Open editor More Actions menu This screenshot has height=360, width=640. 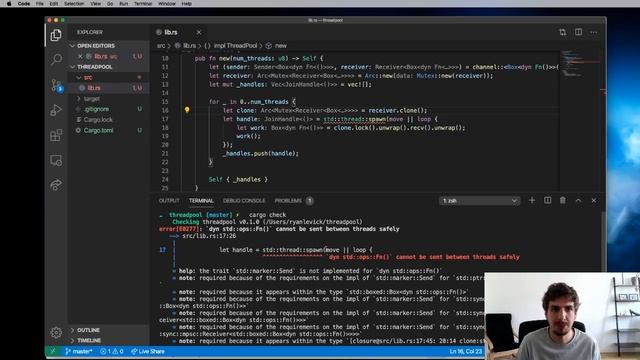[593, 32]
